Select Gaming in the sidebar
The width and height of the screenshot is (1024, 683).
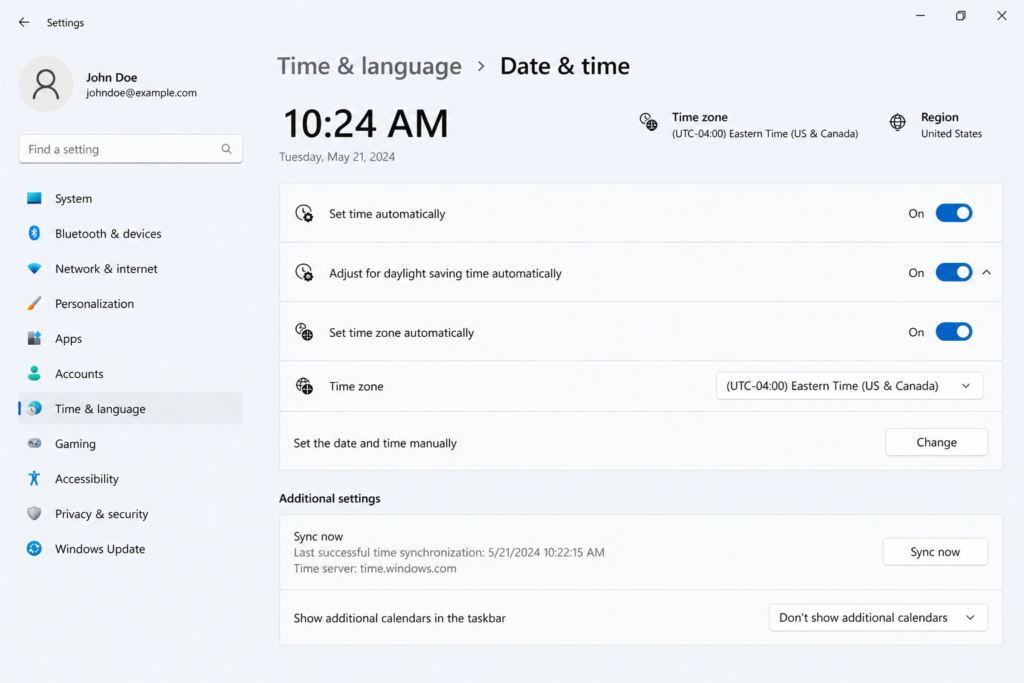coord(131,443)
